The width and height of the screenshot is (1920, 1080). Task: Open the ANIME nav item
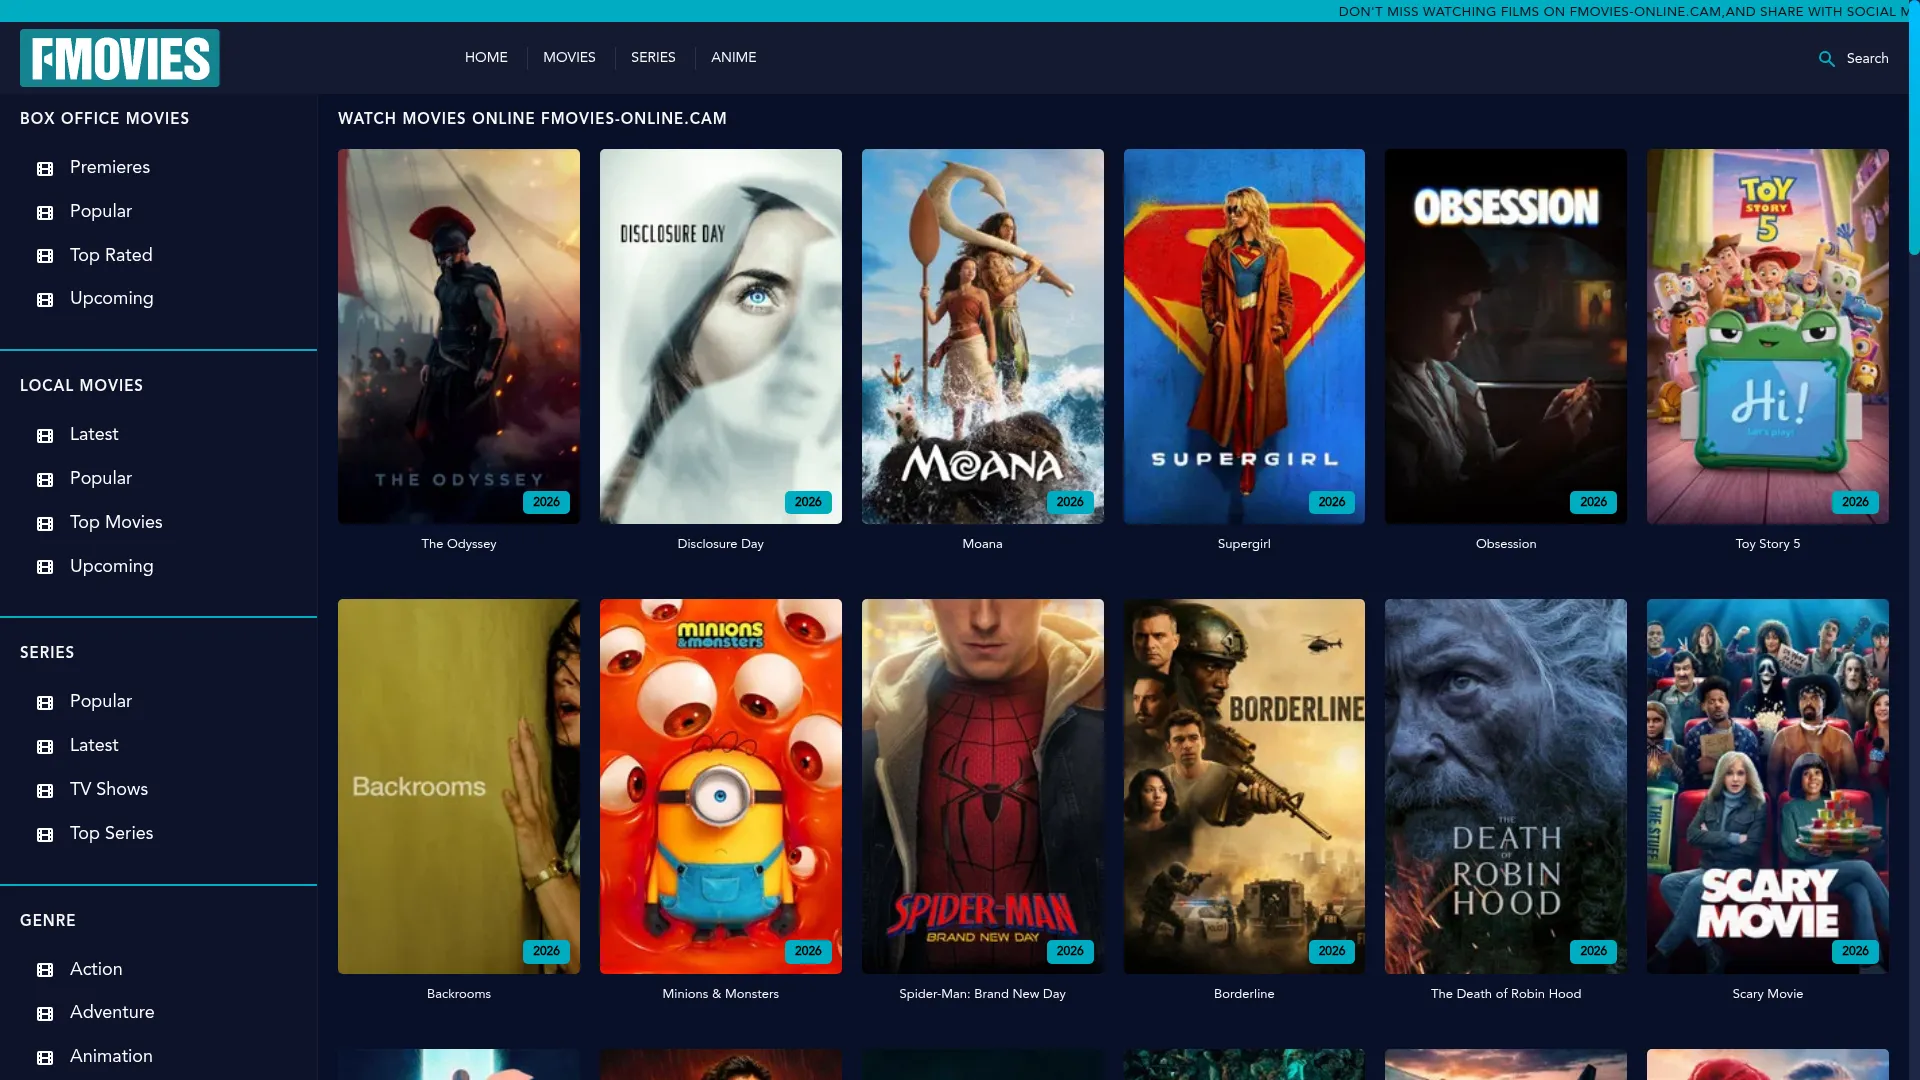tap(733, 57)
